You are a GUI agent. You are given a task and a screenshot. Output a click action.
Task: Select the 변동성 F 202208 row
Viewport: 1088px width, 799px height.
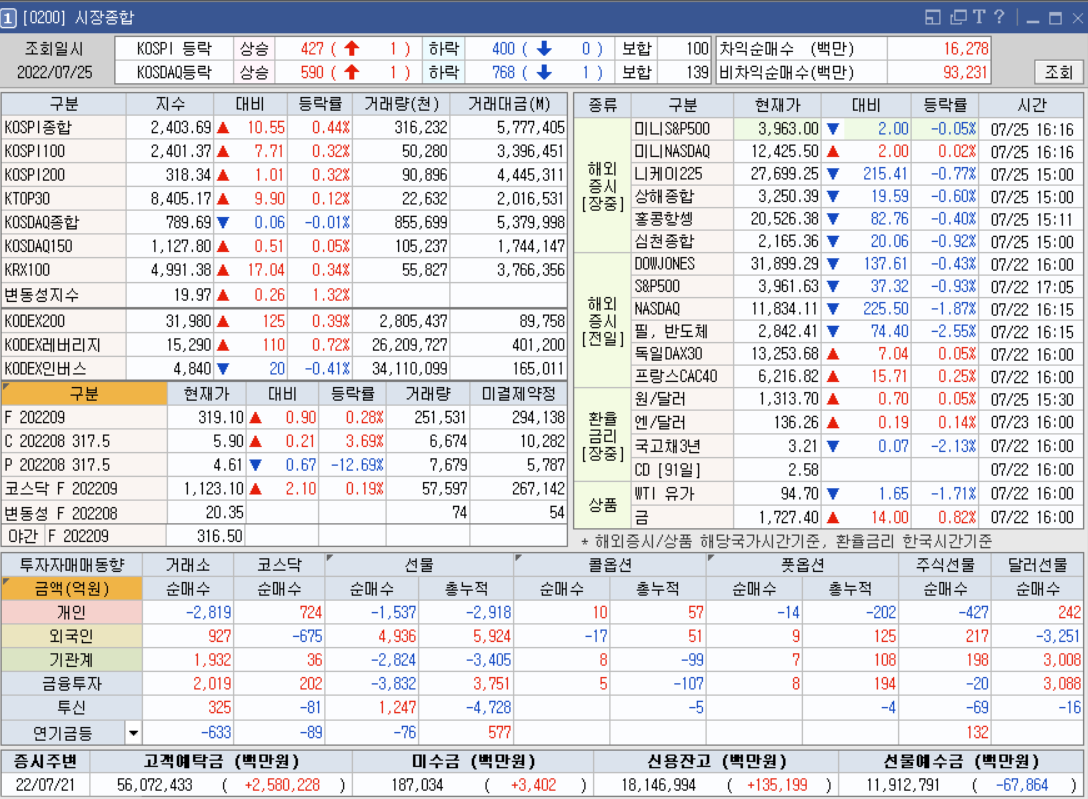pos(284,513)
